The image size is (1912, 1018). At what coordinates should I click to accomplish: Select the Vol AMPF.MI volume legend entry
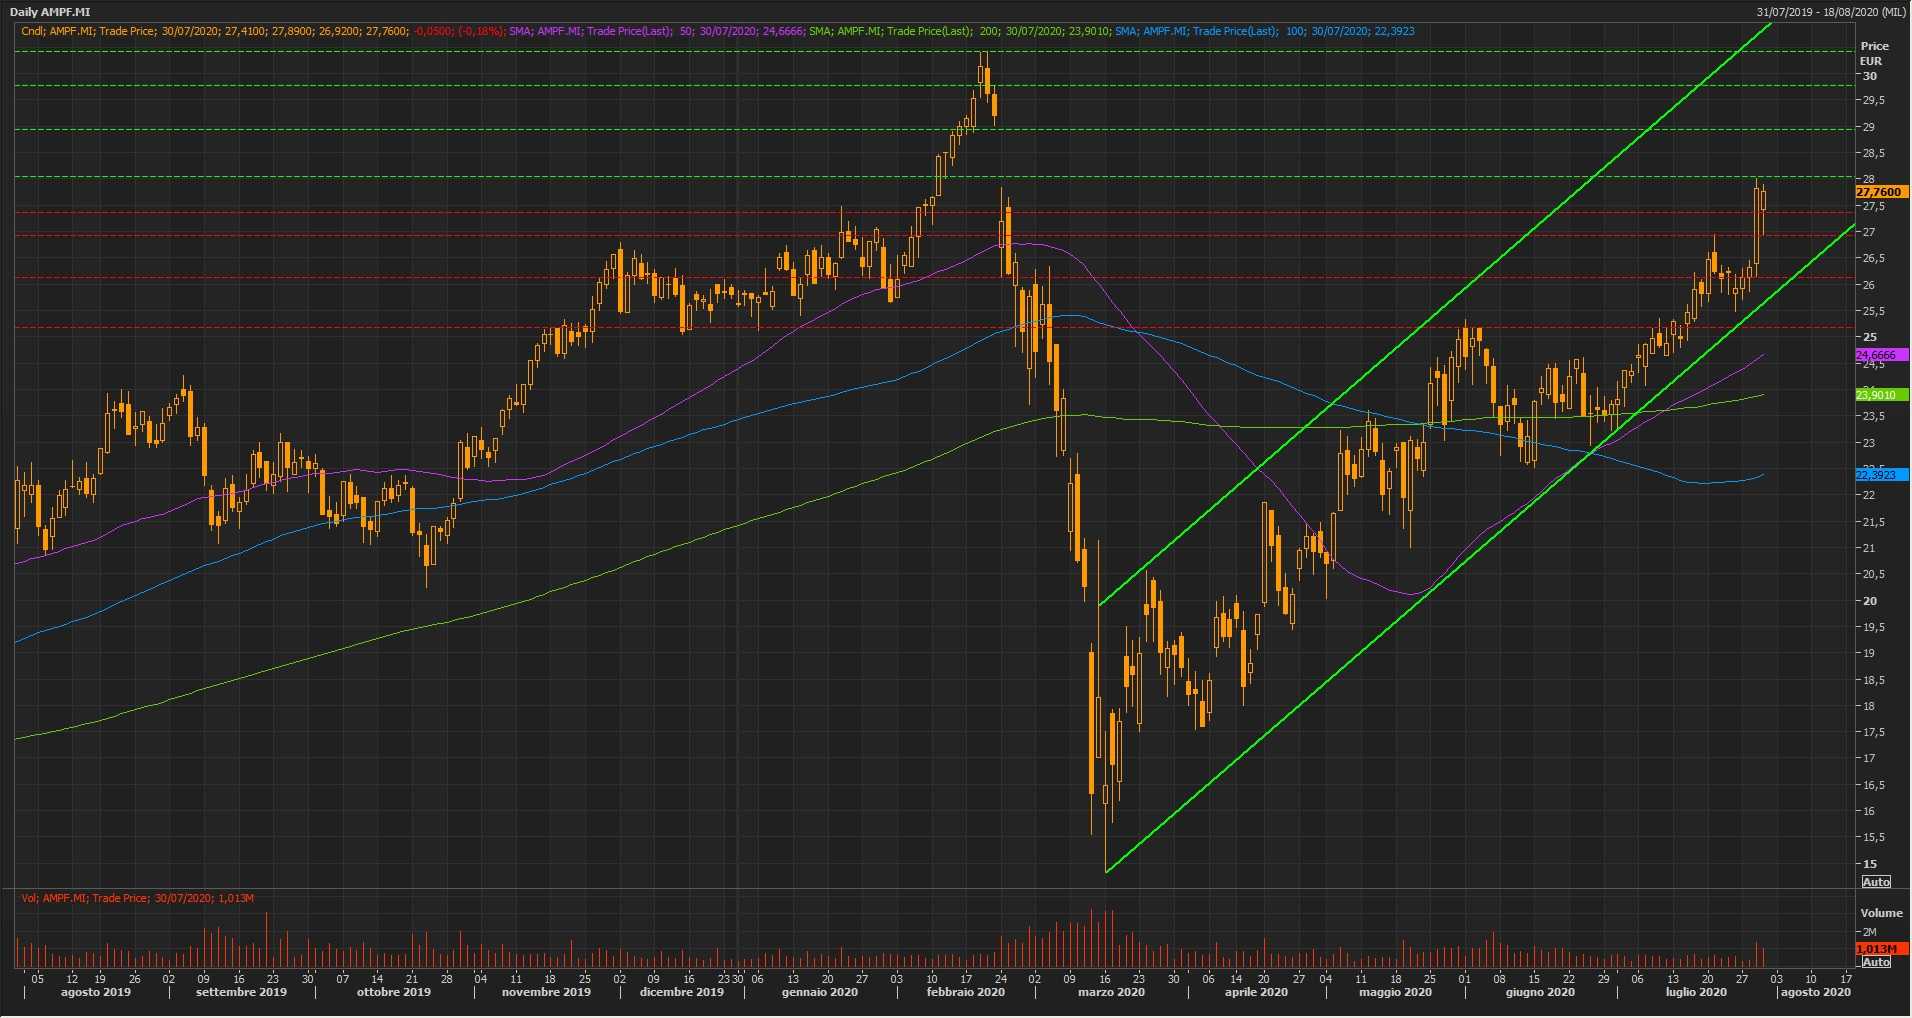[138, 898]
